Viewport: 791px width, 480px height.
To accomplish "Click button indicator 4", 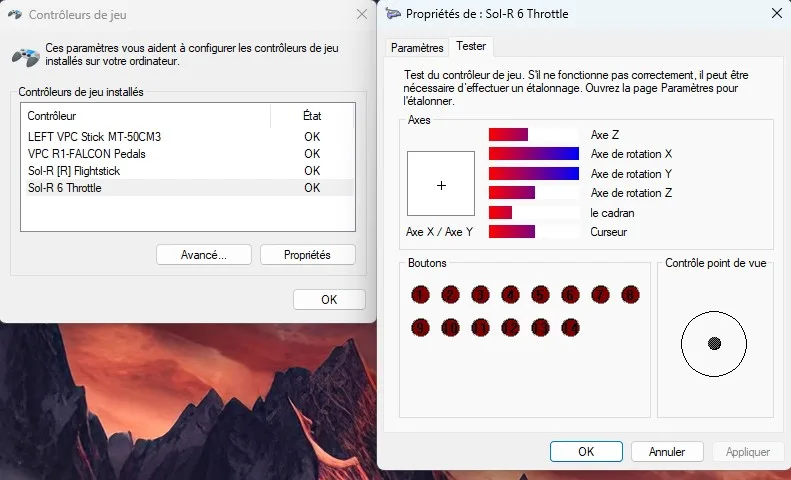I will click(511, 295).
